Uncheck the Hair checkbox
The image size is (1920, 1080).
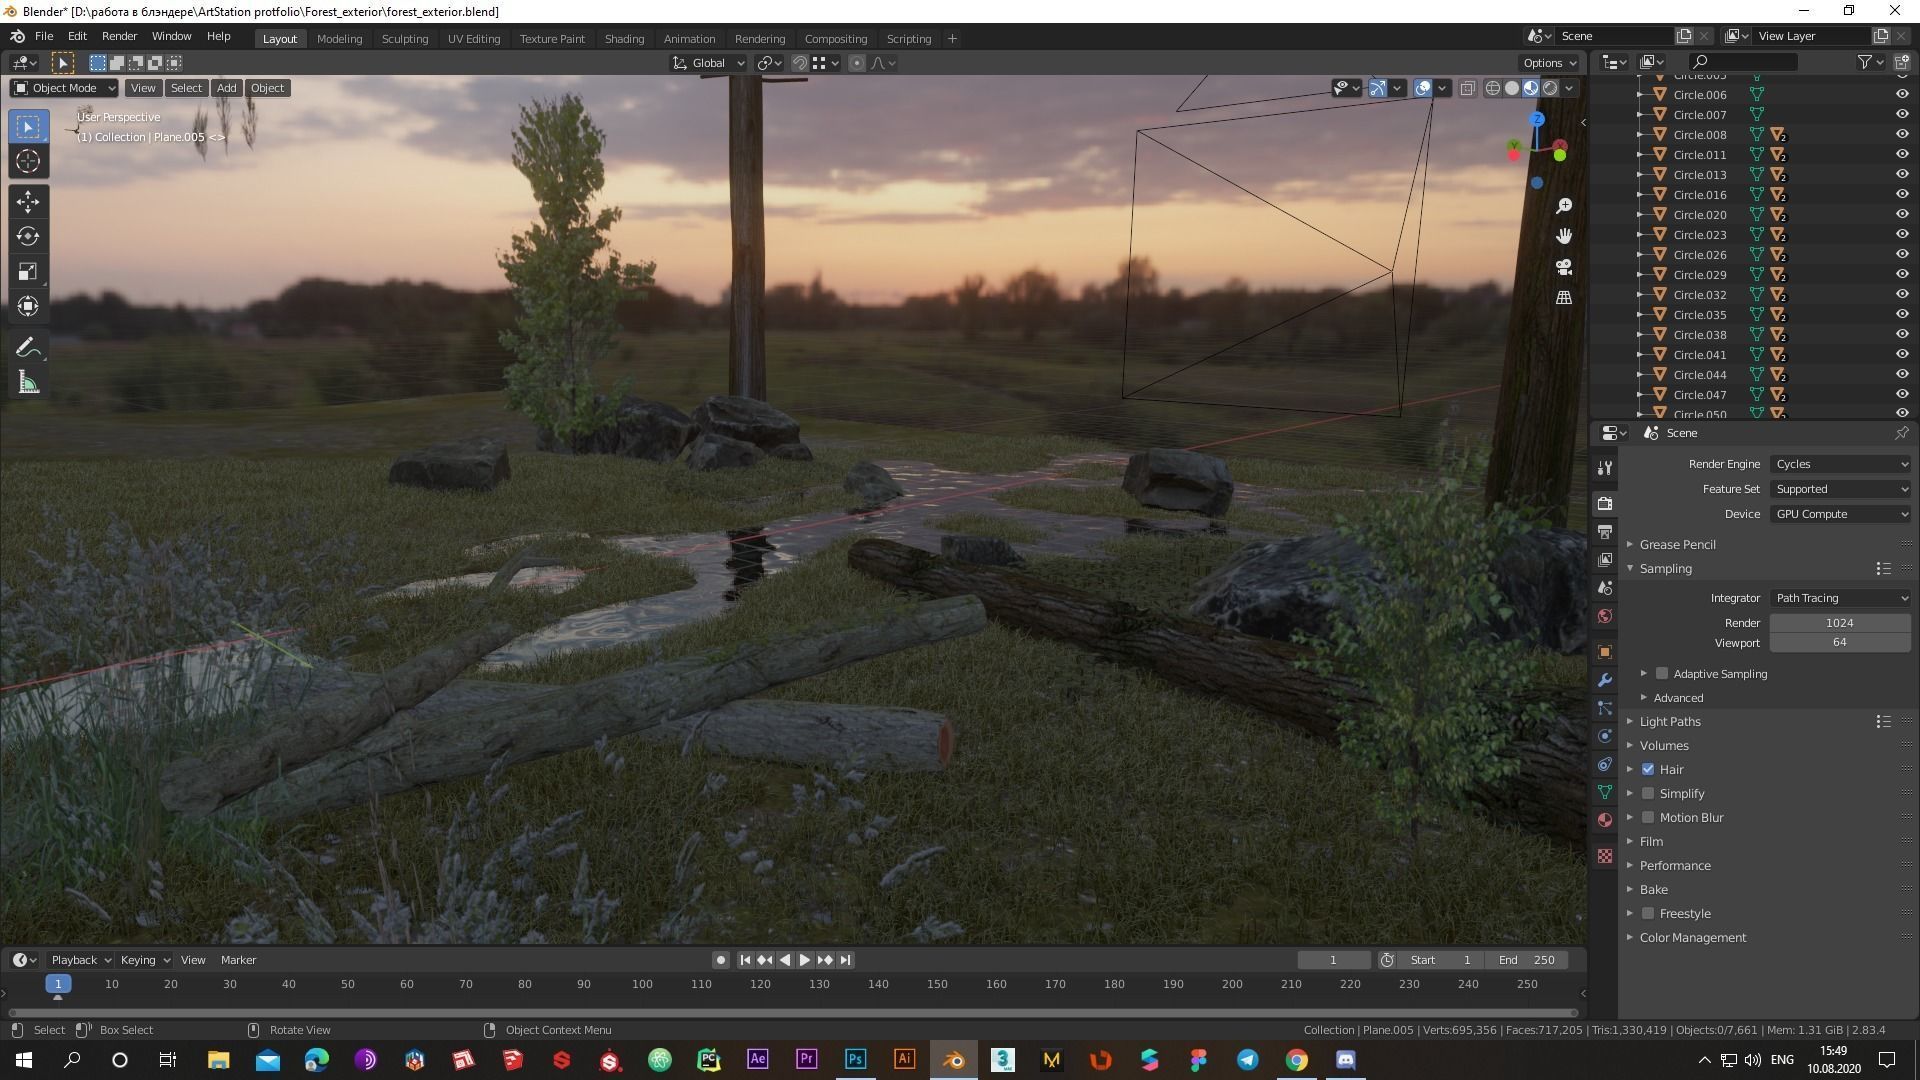tap(1648, 769)
